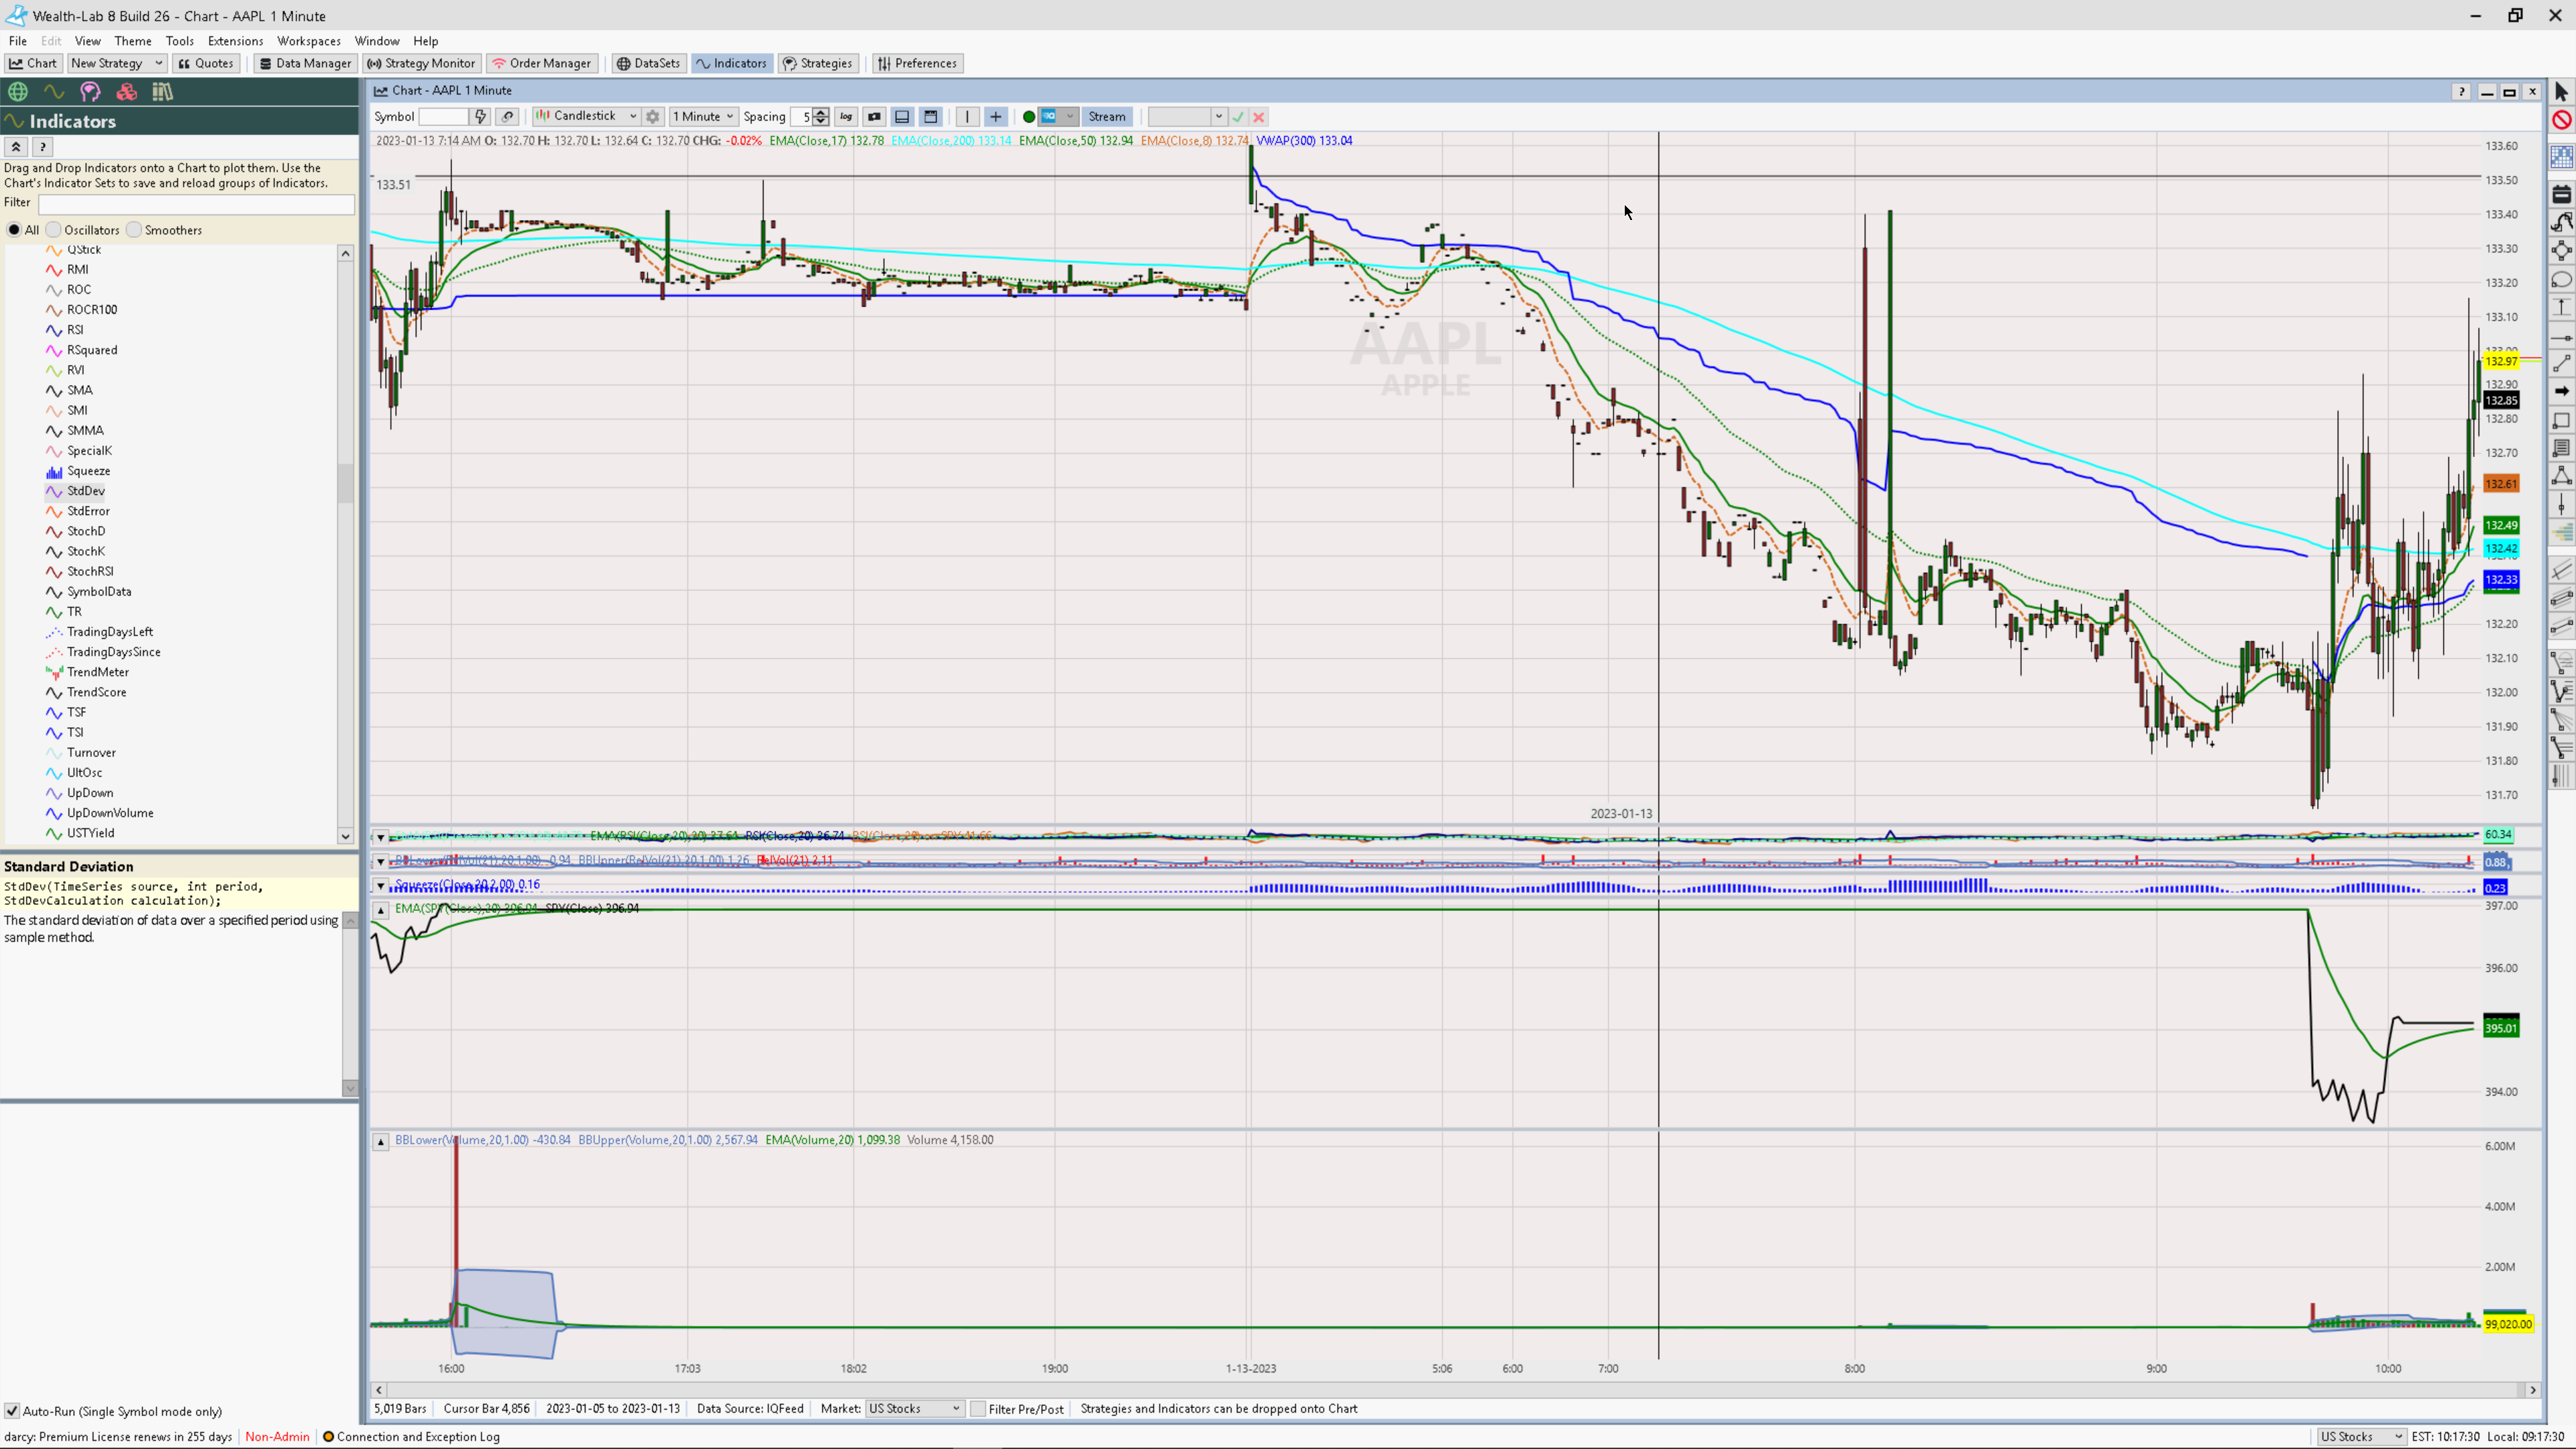Toggle the crosshair cursor button
The image size is (2576, 1449).
(995, 117)
